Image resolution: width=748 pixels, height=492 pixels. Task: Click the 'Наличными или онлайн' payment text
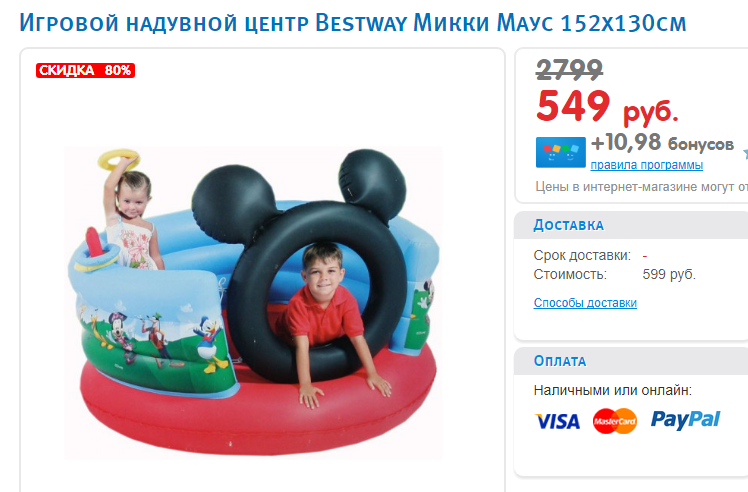point(613,390)
